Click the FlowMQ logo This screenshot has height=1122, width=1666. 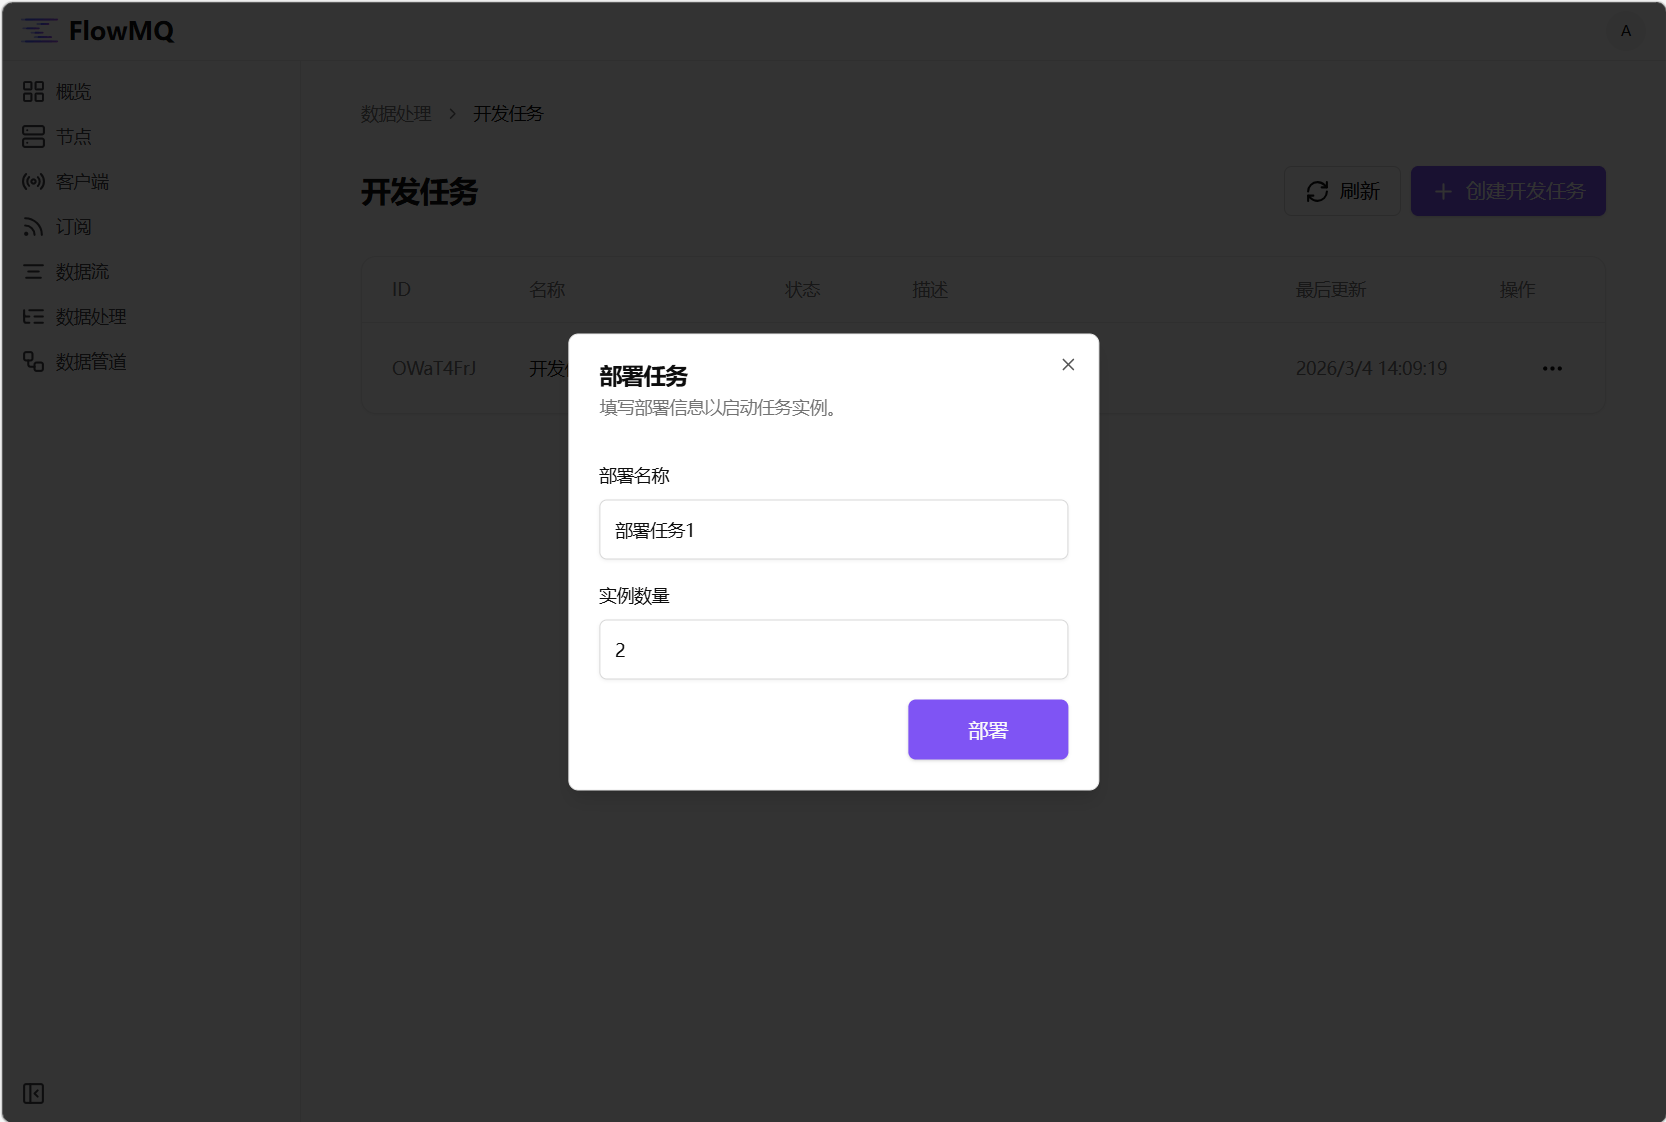coord(96,31)
